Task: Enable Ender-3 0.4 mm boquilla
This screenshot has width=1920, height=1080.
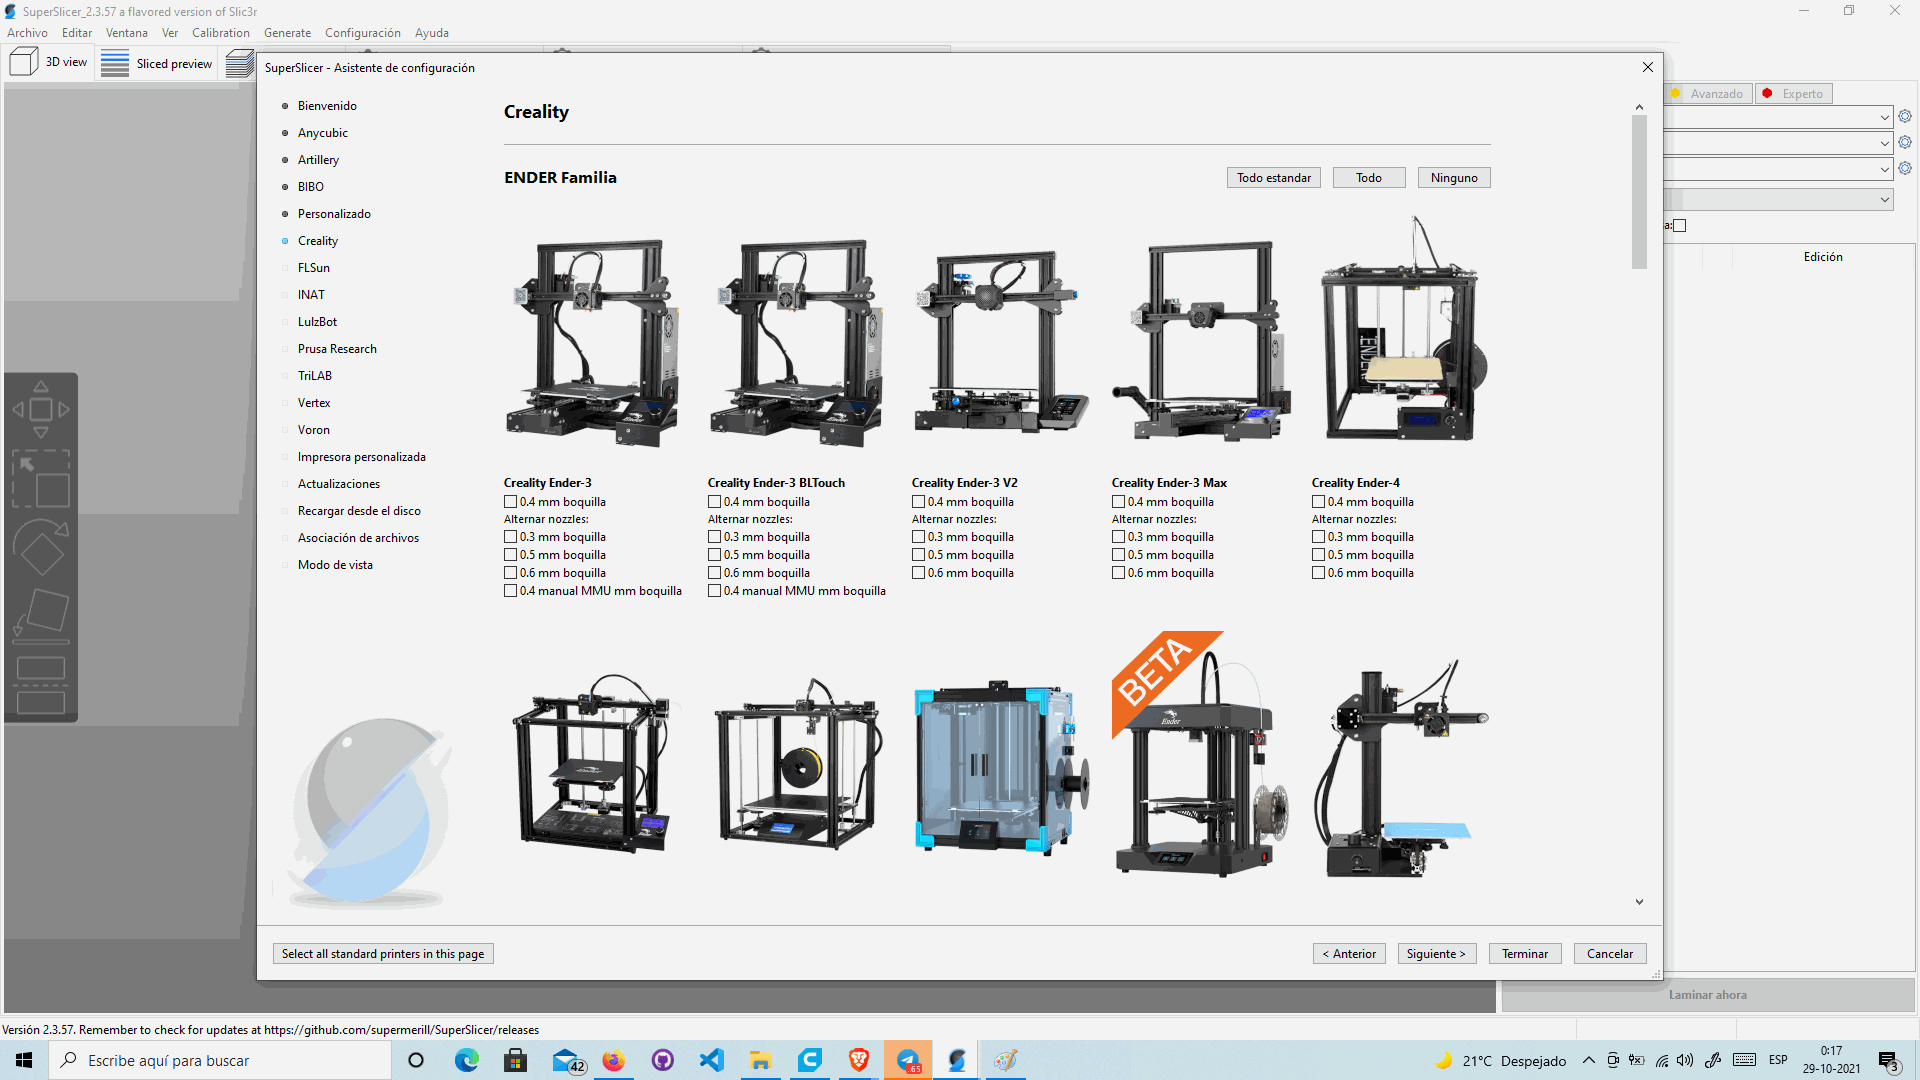Action: (x=510, y=502)
